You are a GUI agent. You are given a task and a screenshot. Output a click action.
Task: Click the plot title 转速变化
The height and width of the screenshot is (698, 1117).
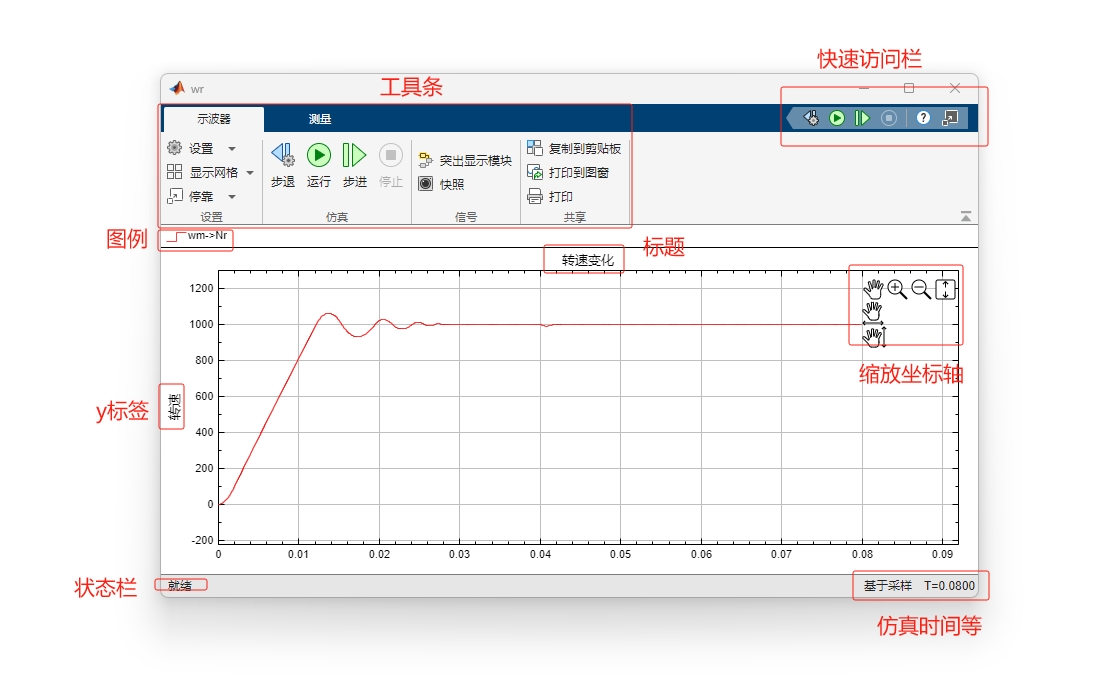point(588,260)
